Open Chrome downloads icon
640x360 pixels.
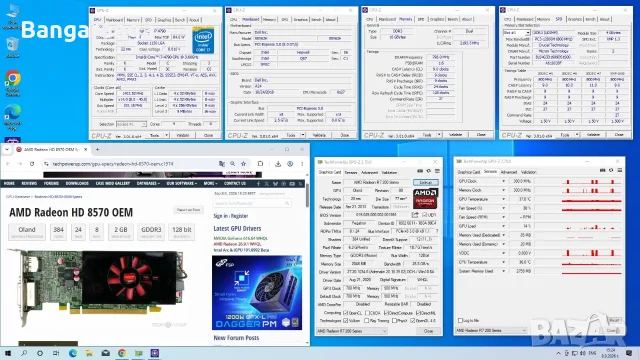pyautogui.click(x=278, y=164)
